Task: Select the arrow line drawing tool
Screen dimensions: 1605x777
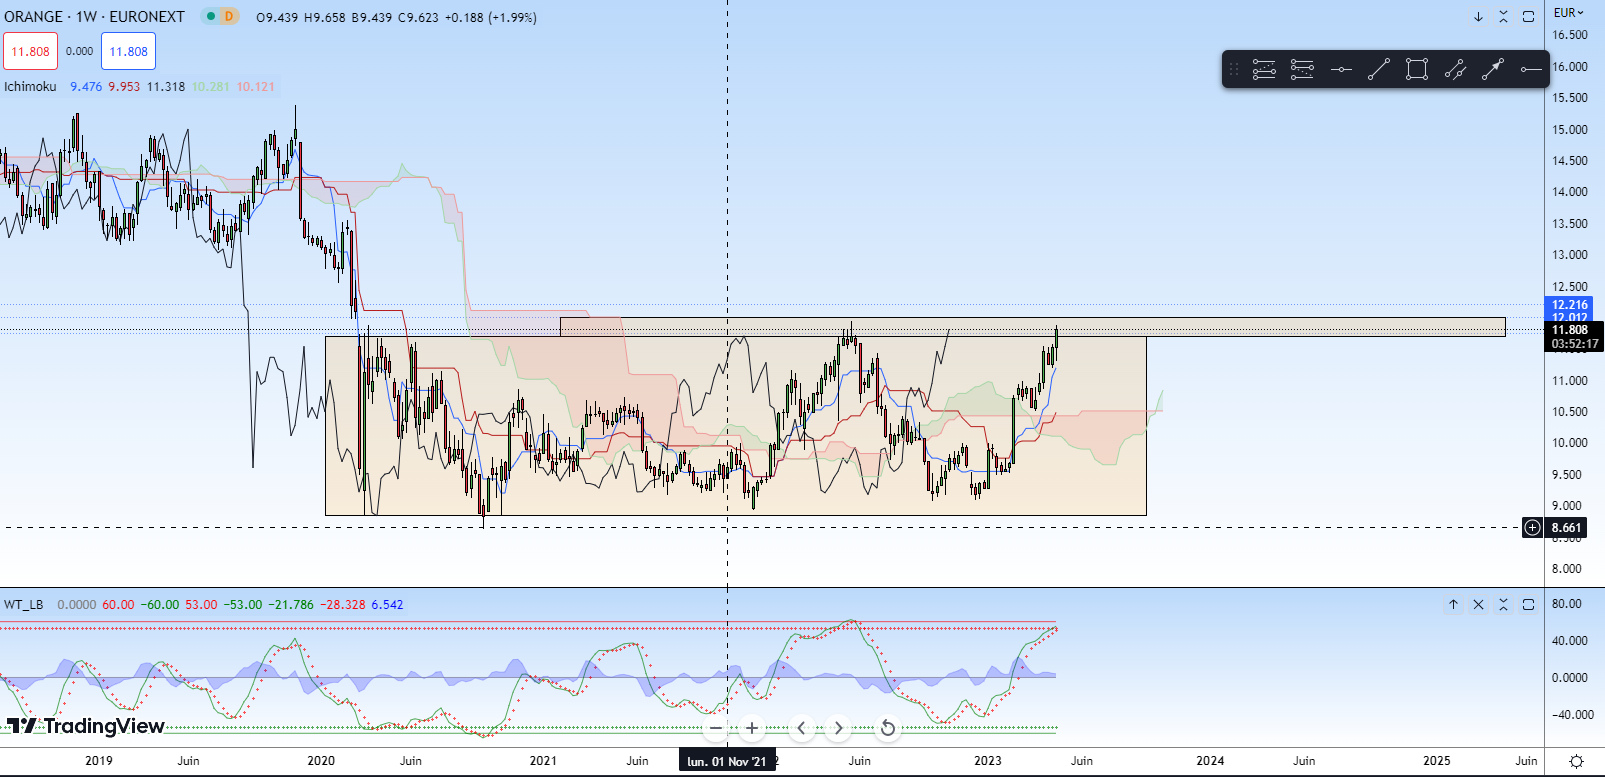Action: 1493,69
